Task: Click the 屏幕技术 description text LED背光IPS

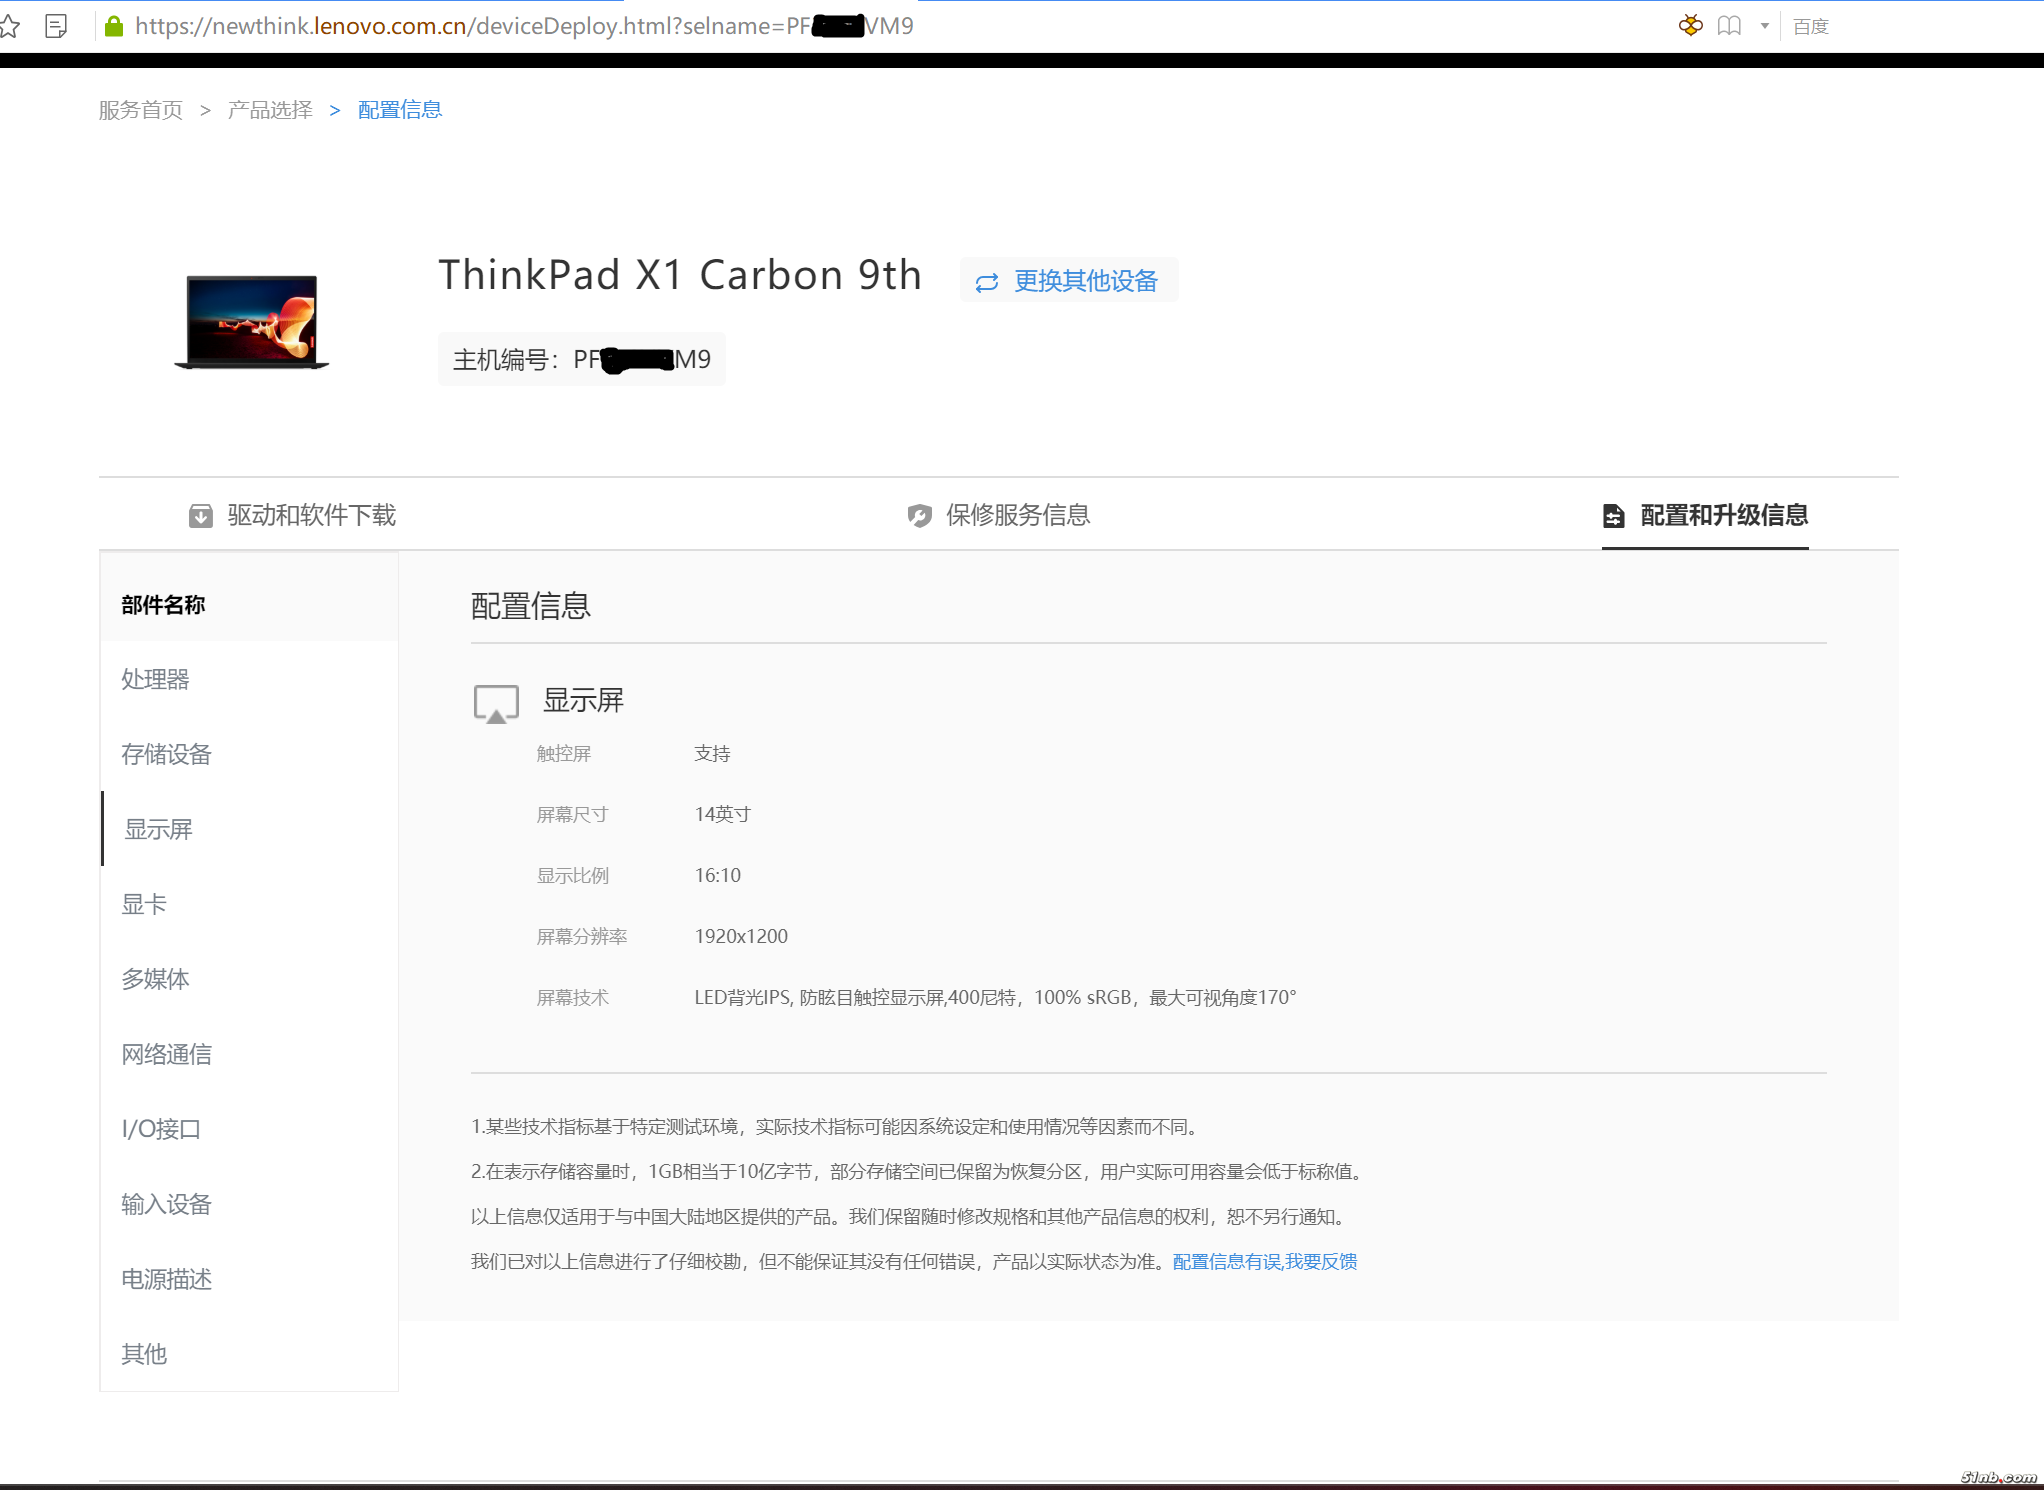Action: tap(995, 998)
